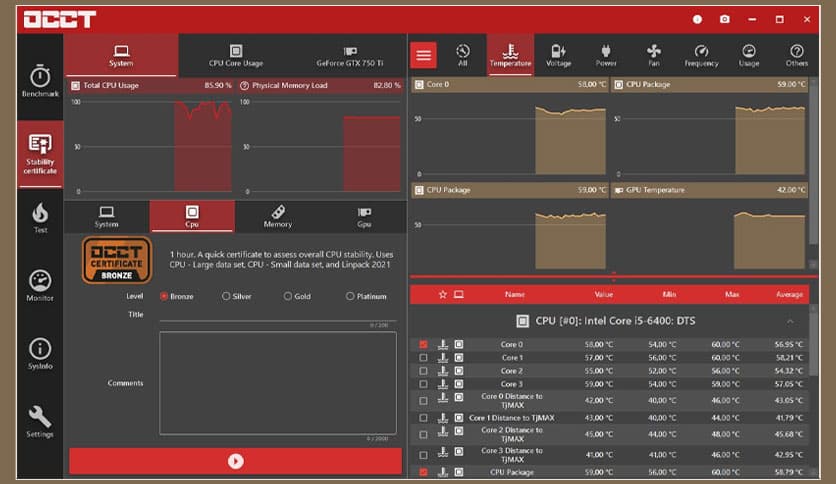Viewport: 836px width, 484px height.
Task: Uncheck the Core 0 sensor checkbox
Action: pos(423,344)
